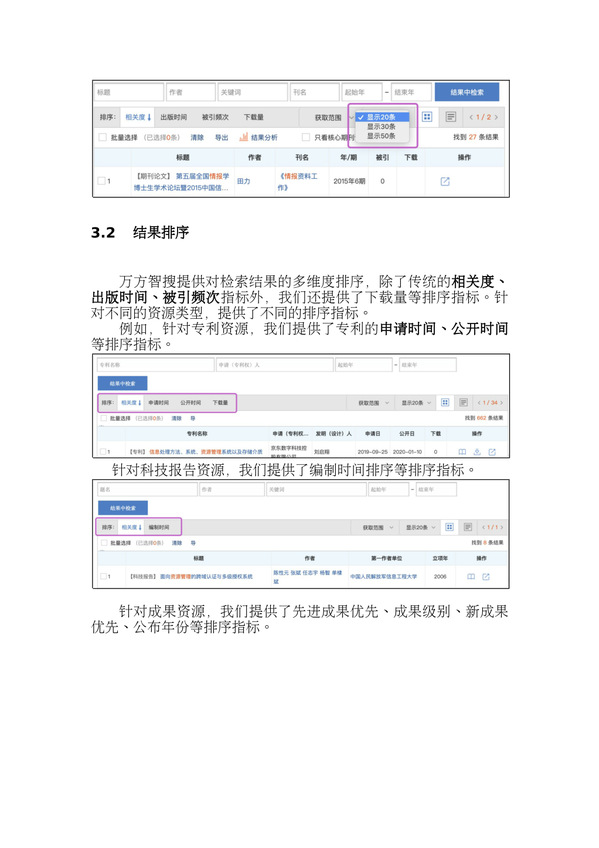The width and height of the screenshot is (599, 848).
Task: Click 关键词 input field in journal screenshot
Action: 252,92
